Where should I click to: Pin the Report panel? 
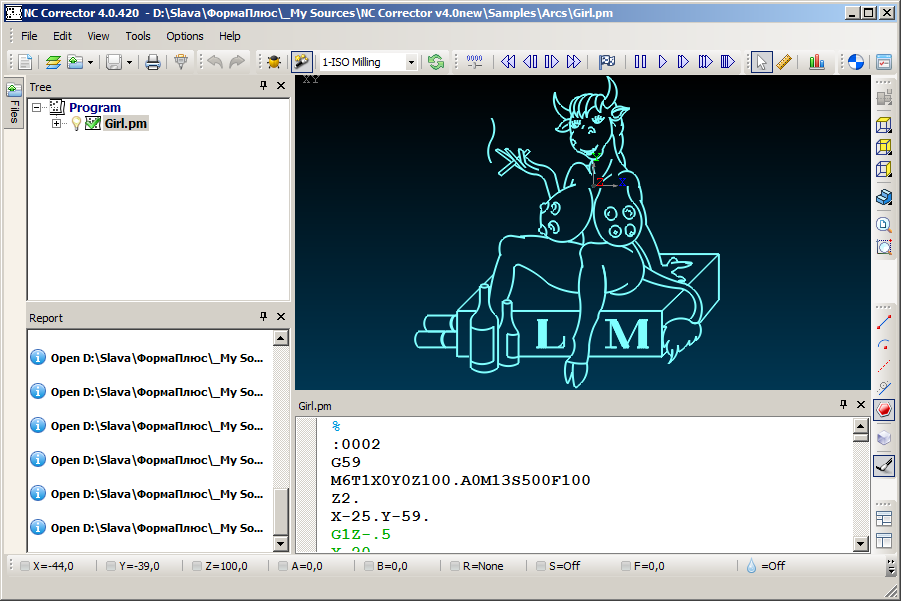[263, 317]
